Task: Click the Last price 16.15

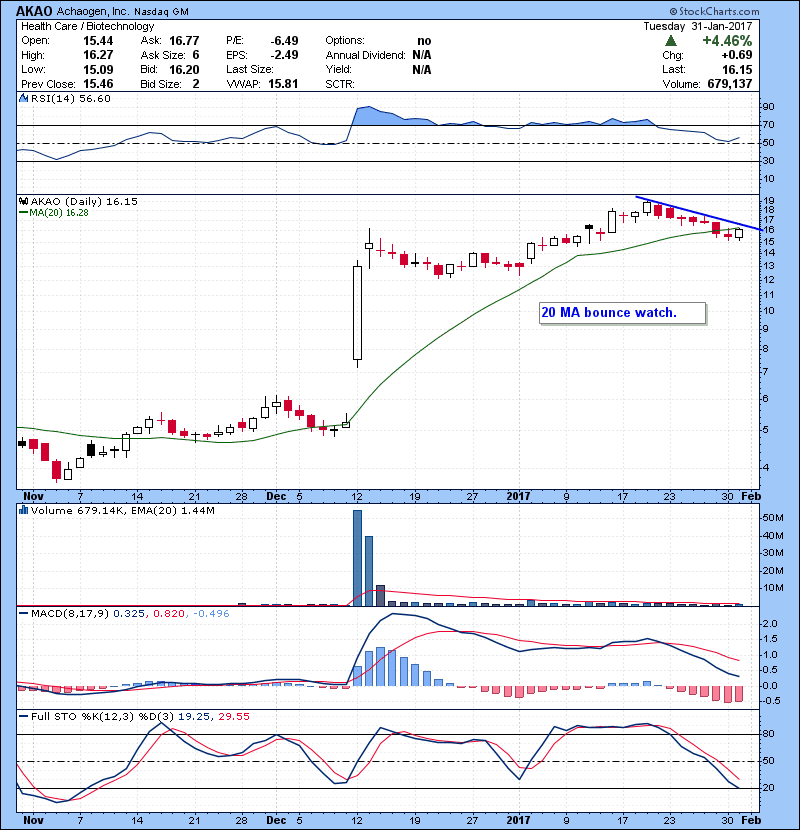Action: tap(737, 69)
